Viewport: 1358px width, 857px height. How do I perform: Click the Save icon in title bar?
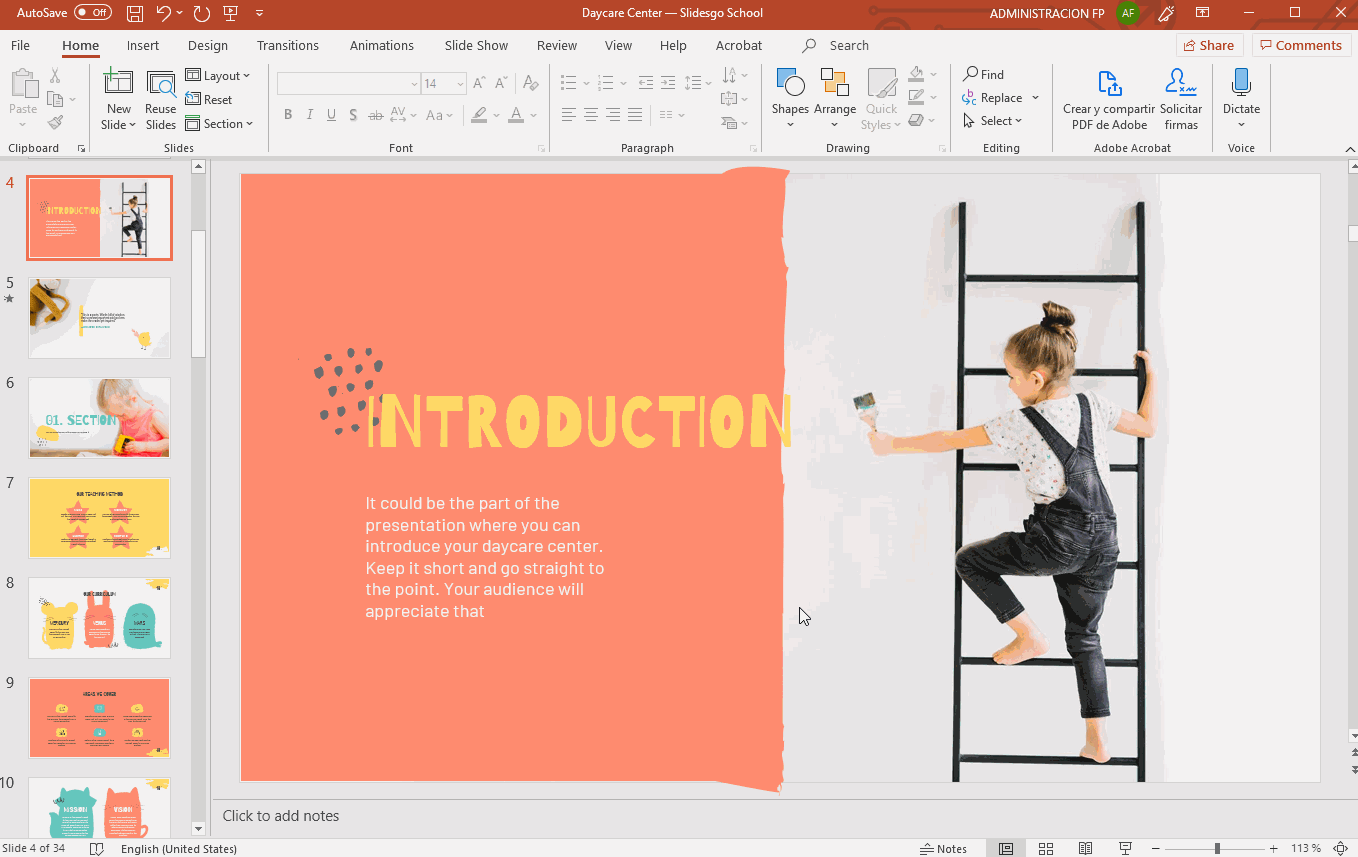pos(135,13)
